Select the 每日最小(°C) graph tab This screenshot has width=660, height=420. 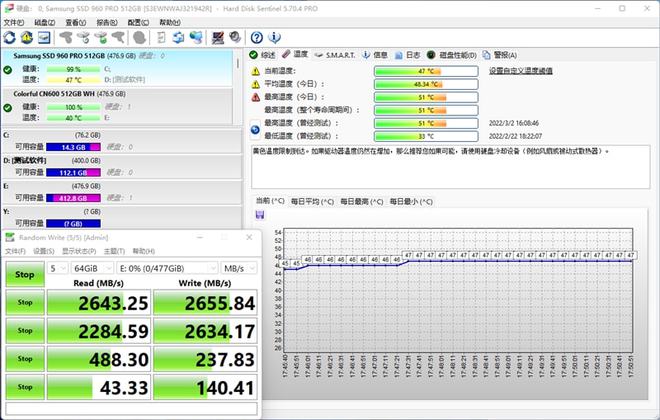(x=411, y=202)
